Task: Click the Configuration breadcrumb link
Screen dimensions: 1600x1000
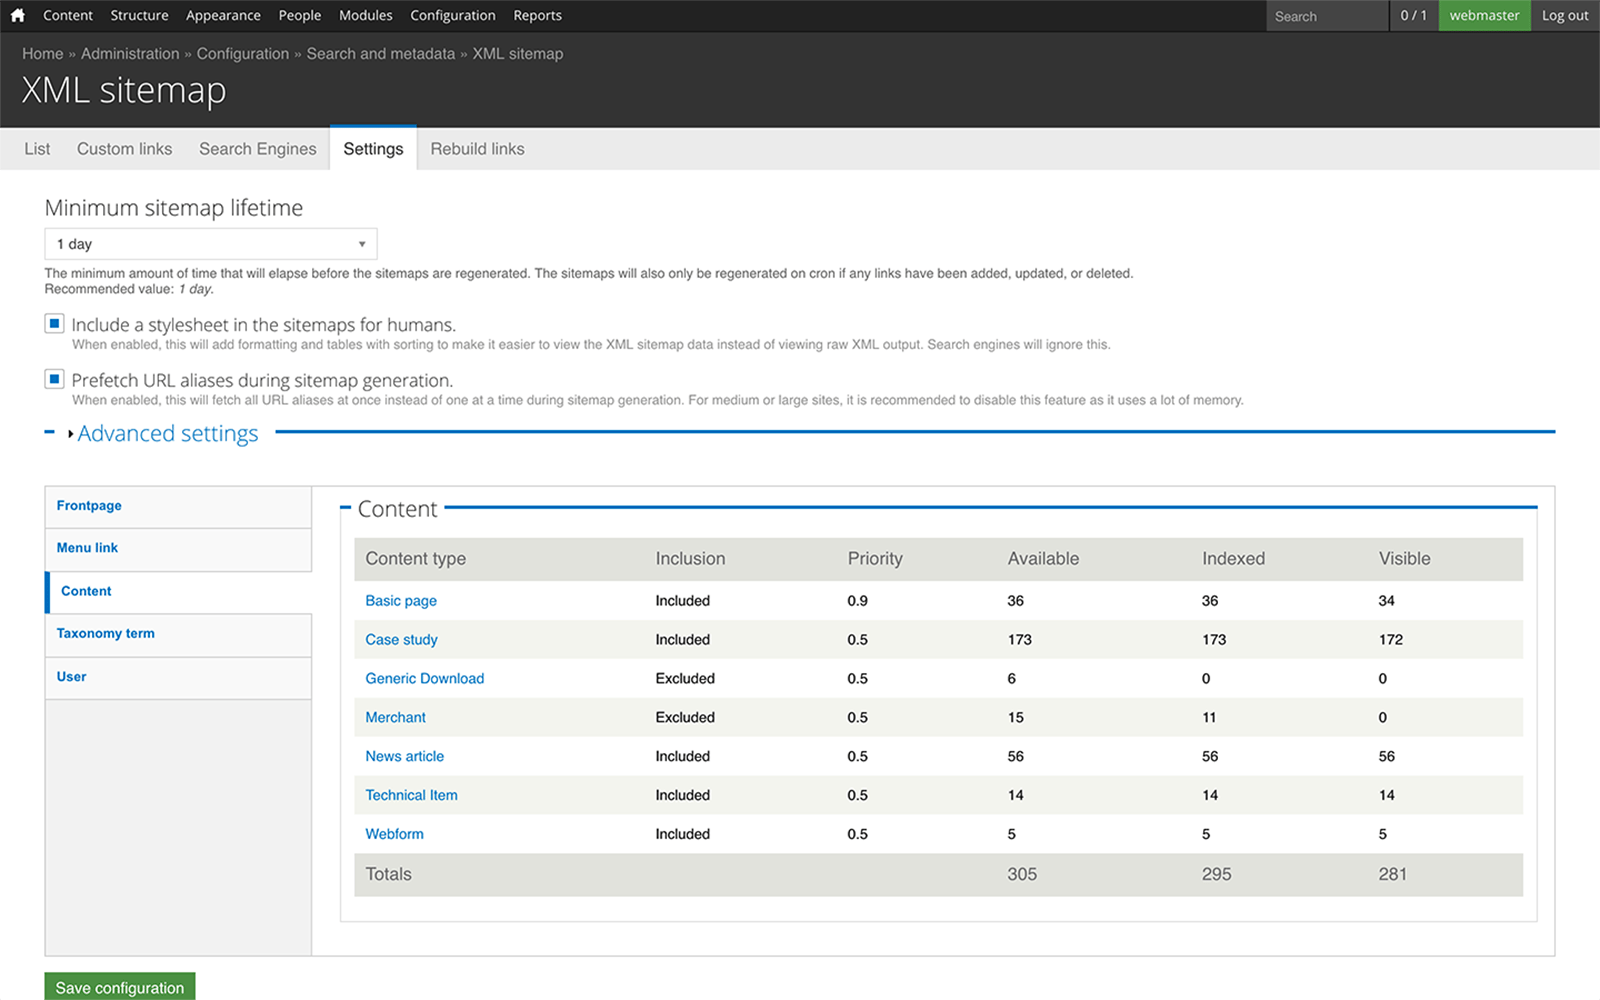Action: pyautogui.click(x=242, y=54)
